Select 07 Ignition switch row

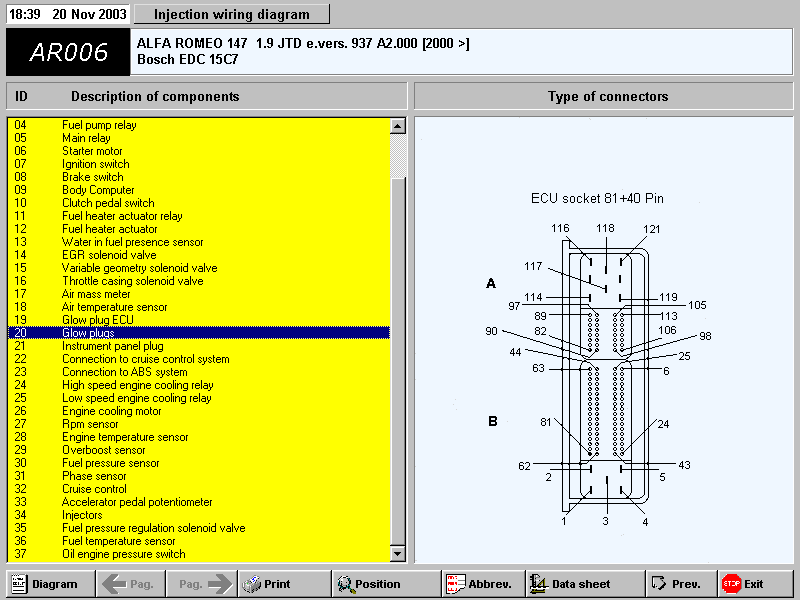(x=199, y=164)
